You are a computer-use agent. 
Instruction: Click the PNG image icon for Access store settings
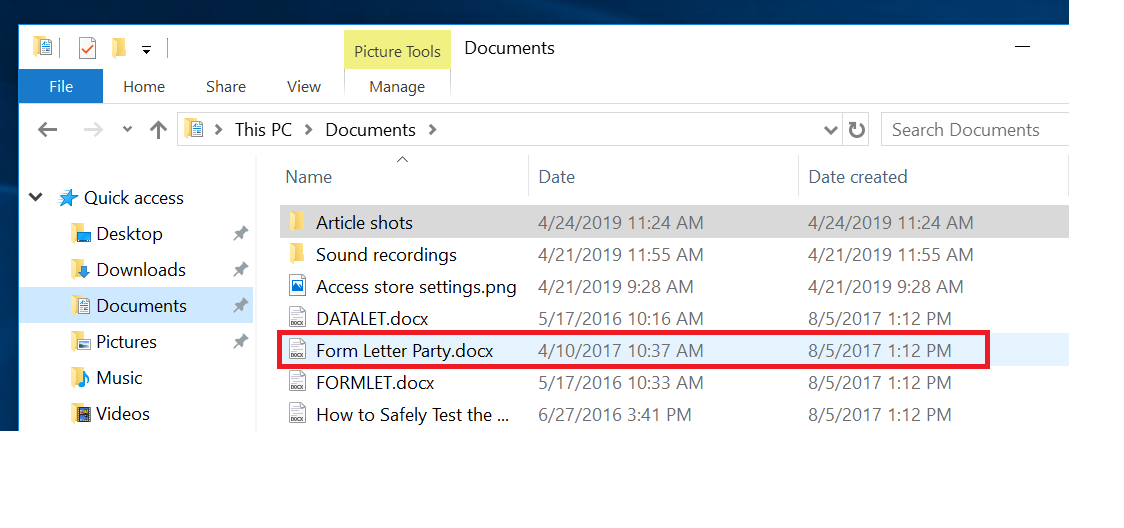tap(297, 286)
